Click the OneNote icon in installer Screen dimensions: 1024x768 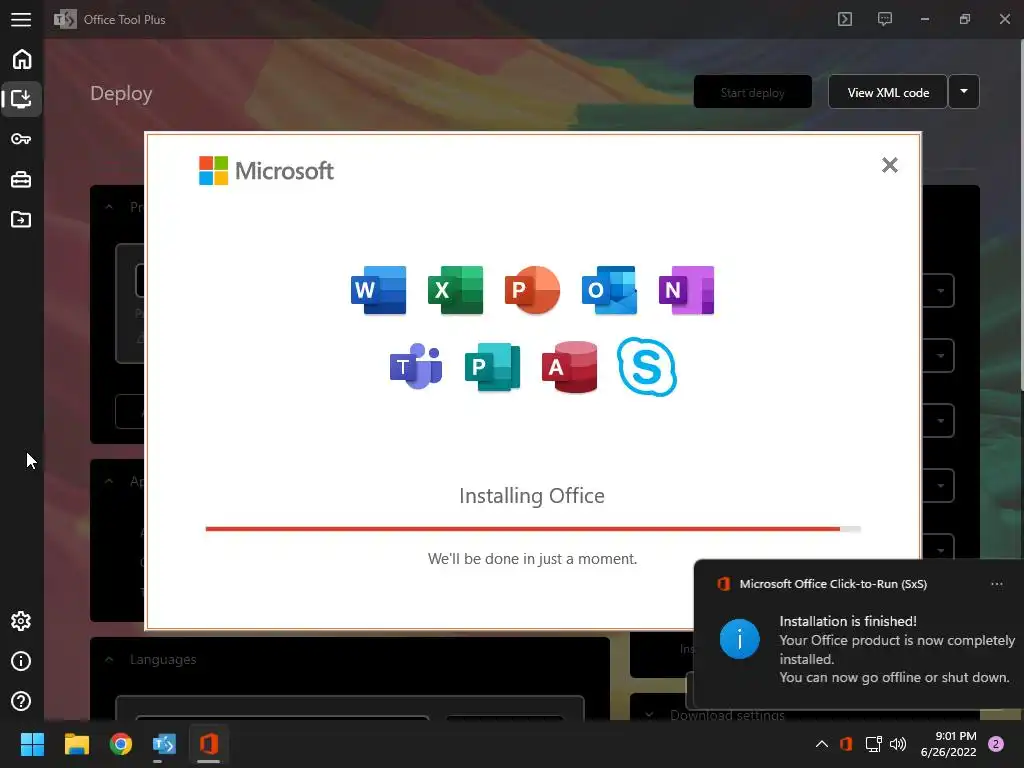click(686, 290)
